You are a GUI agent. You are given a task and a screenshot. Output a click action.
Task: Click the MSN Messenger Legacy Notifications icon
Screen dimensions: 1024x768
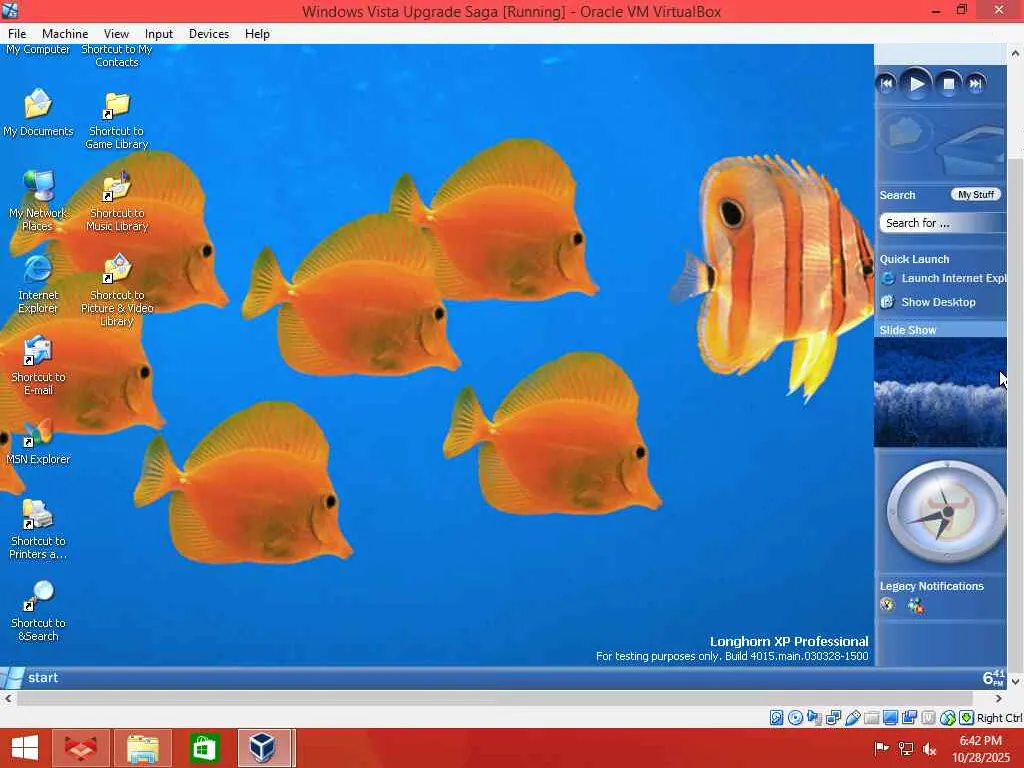point(916,605)
